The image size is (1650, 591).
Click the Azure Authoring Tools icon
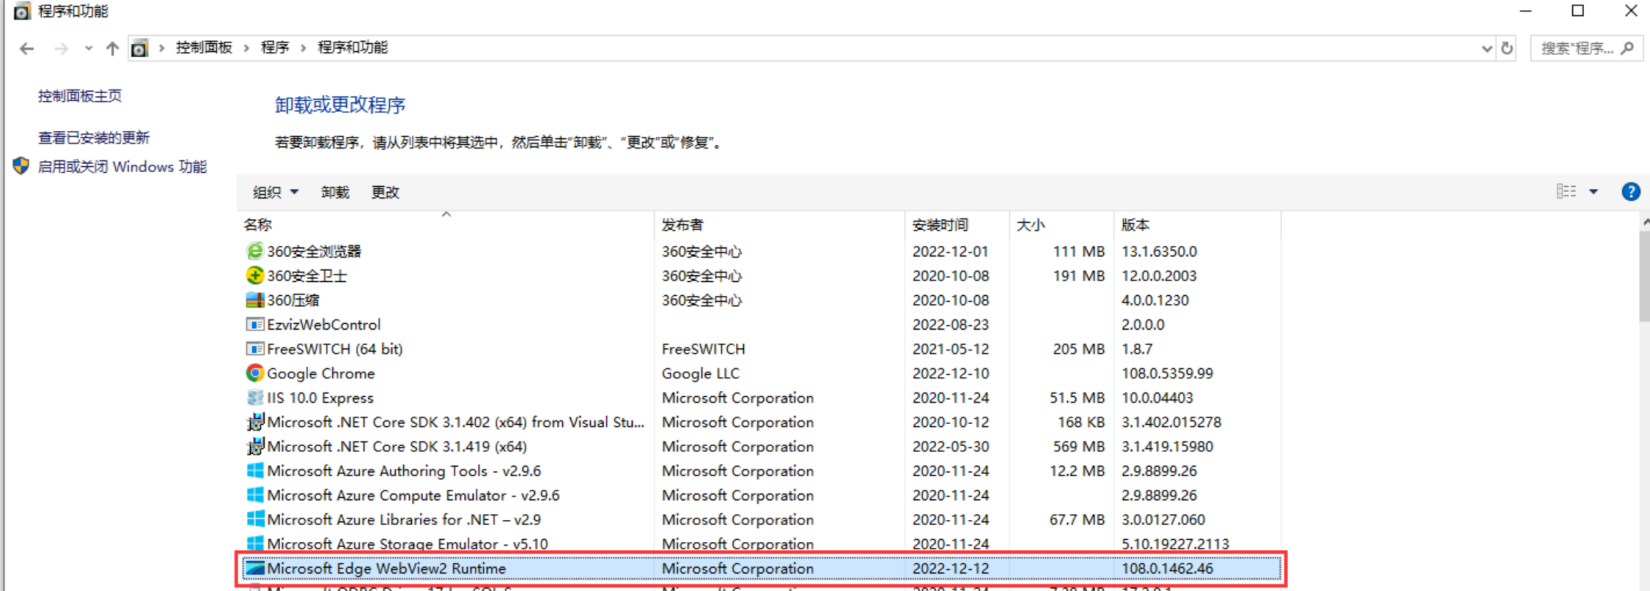(x=255, y=470)
